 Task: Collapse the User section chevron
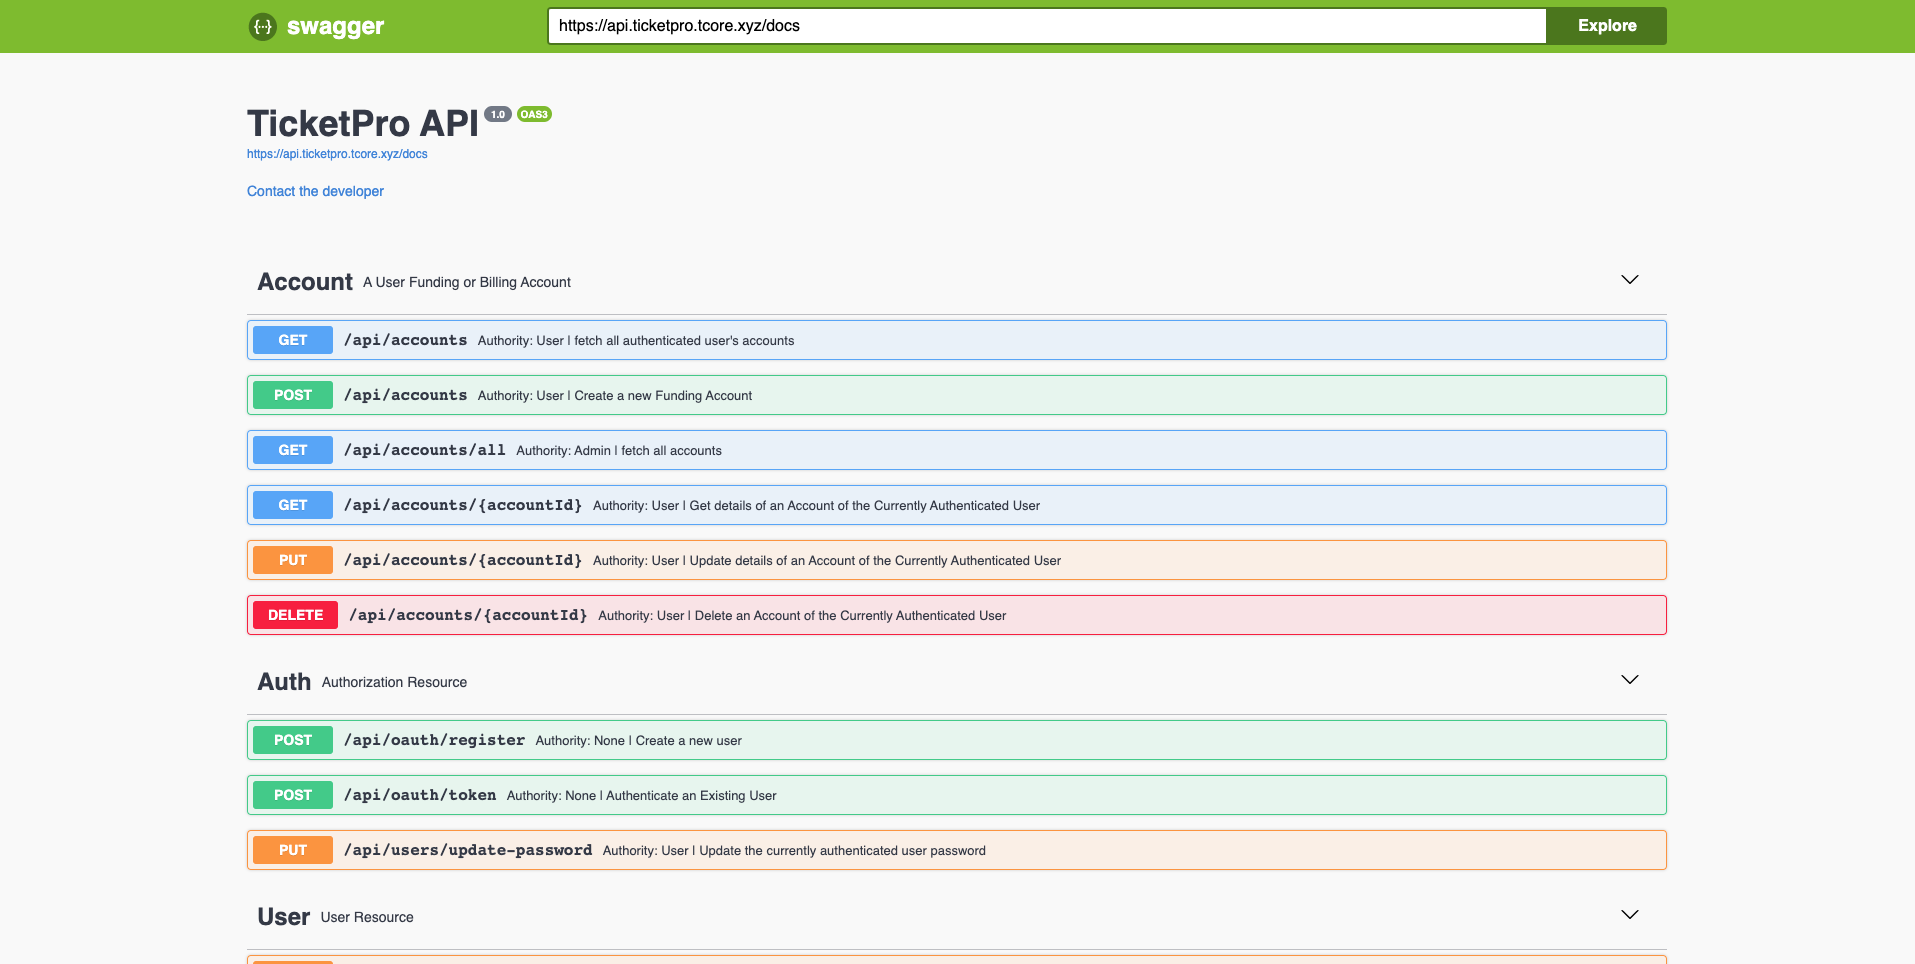pyautogui.click(x=1630, y=915)
